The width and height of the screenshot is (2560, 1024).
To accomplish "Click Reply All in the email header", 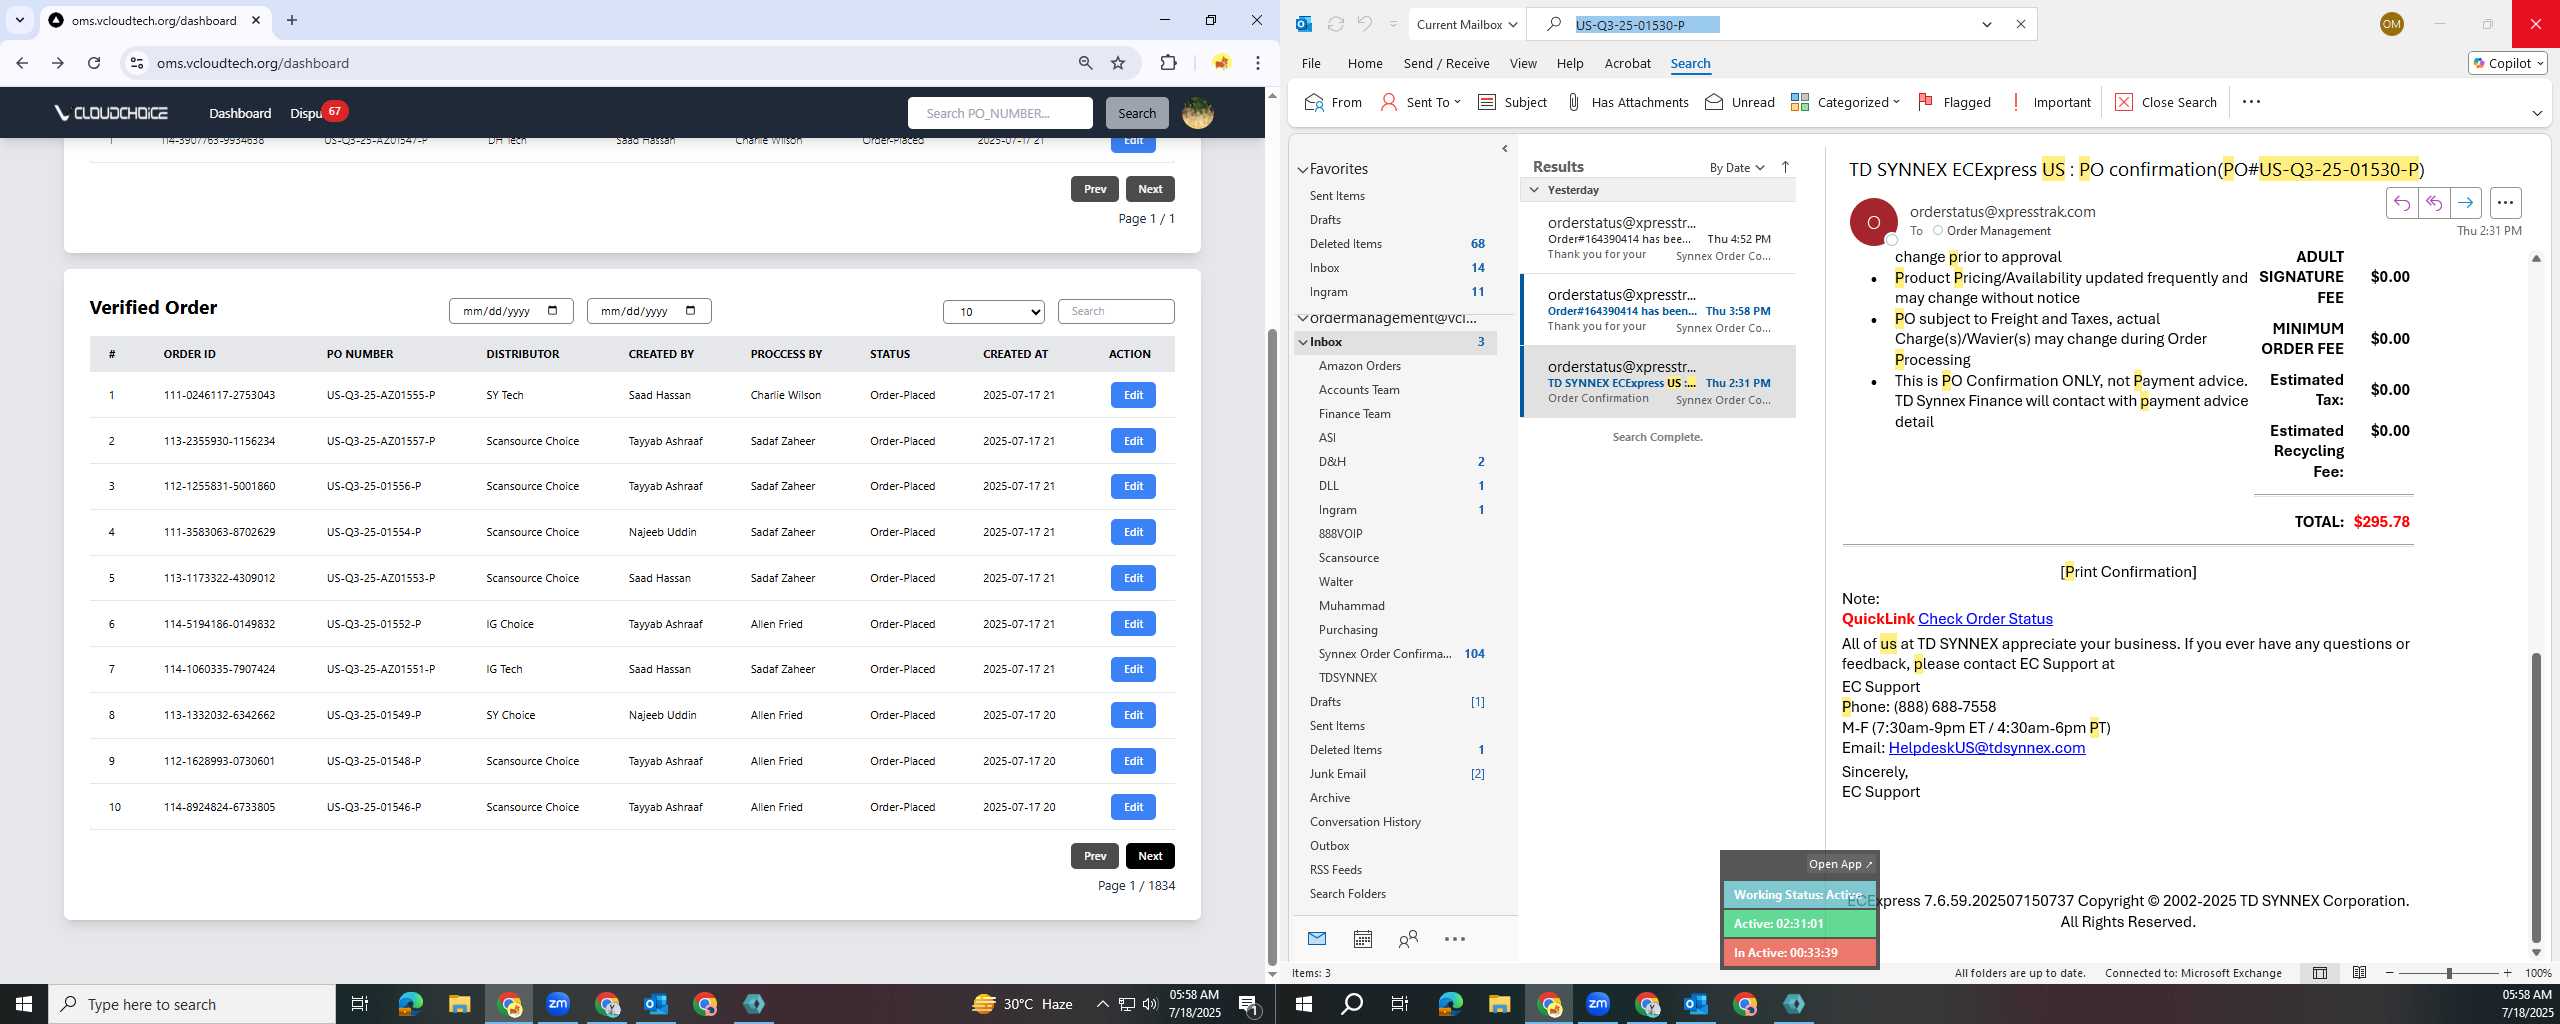I will (2433, 203).
